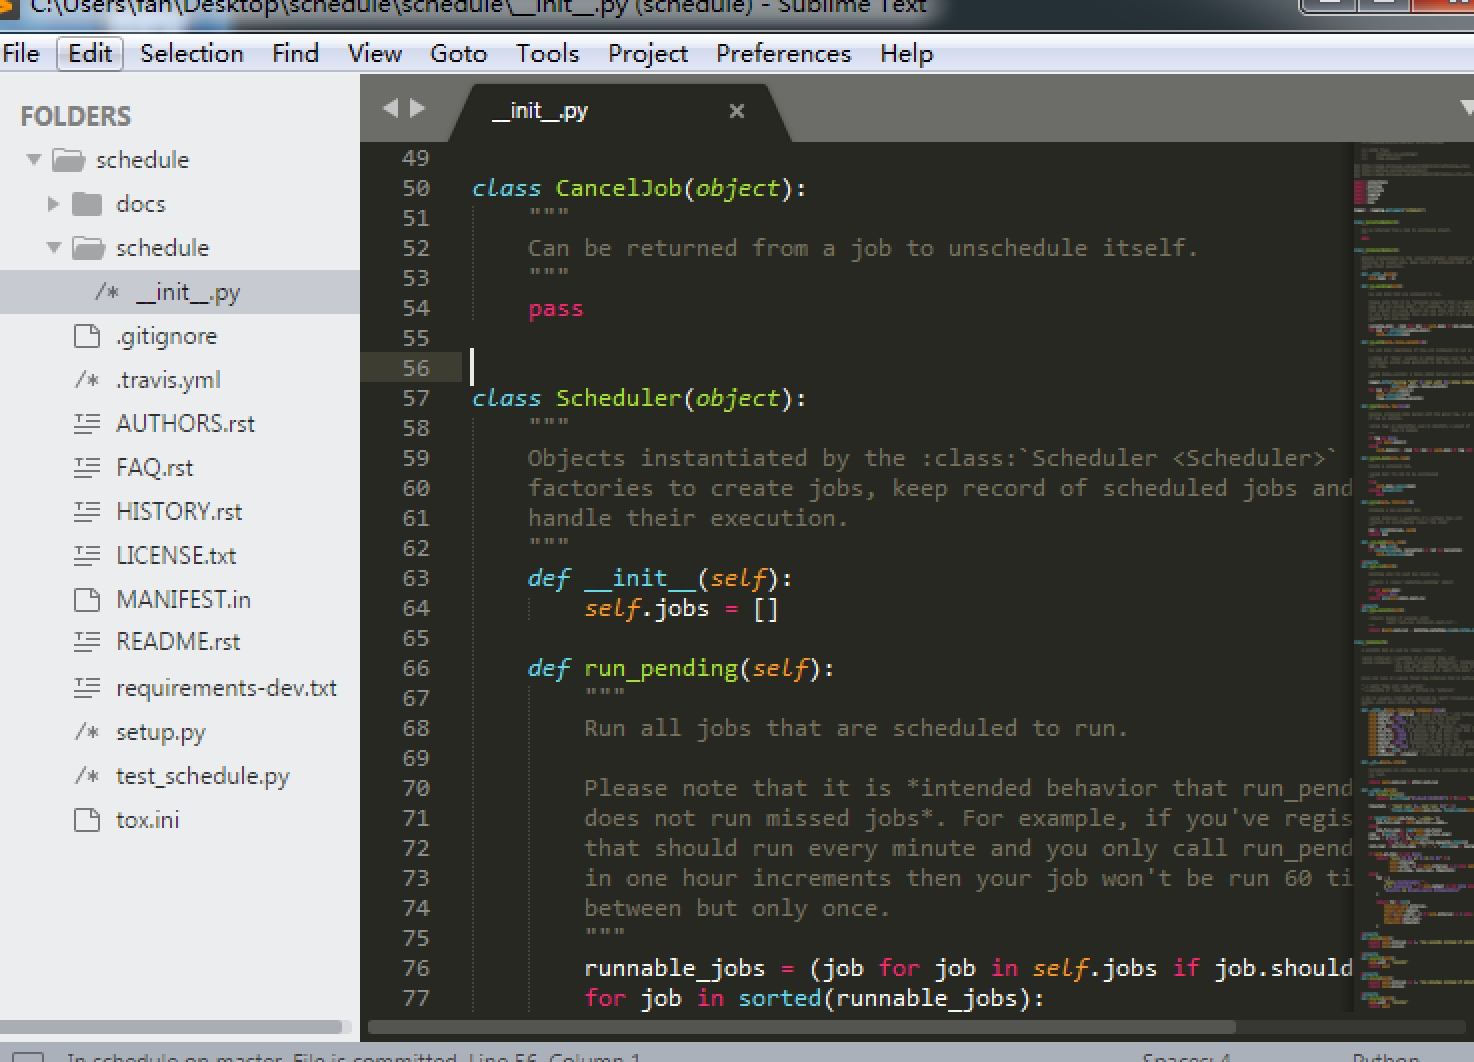Open test_schedule.py from the sidebar
Image resolution: width=1474 pixels, height=1062 pixels.
pos(202,776)
